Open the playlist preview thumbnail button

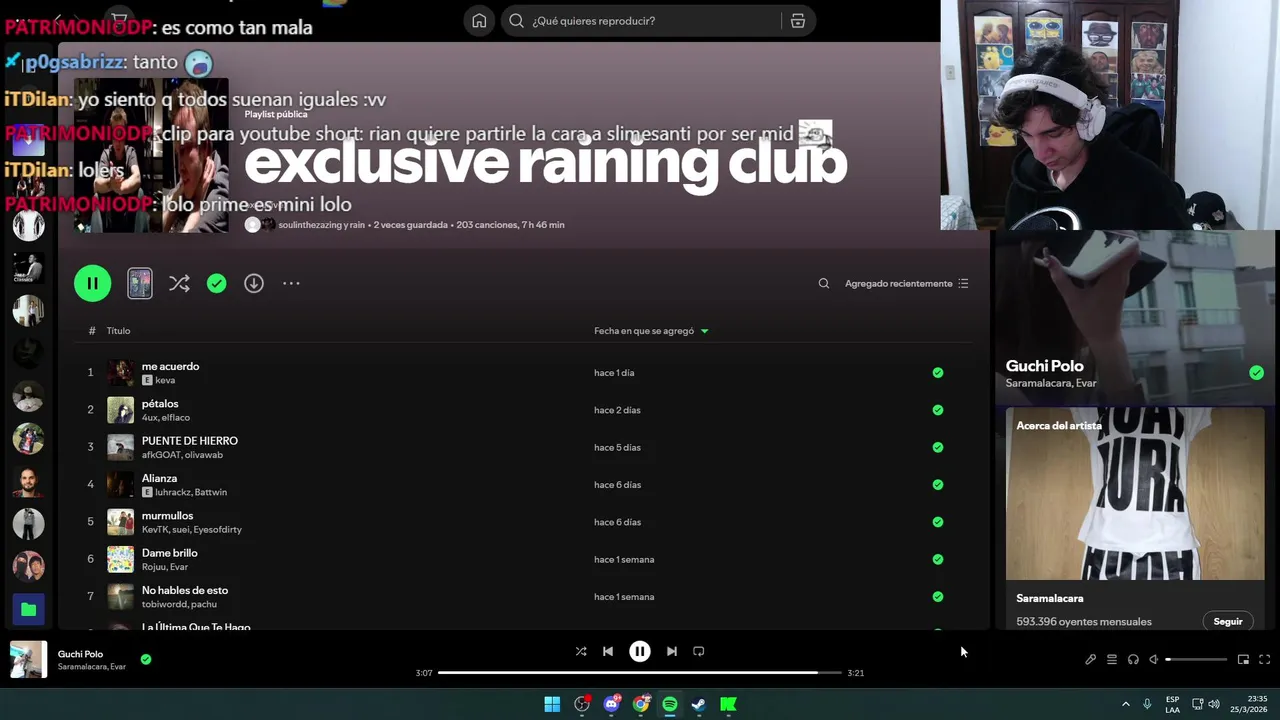point(140,283)
